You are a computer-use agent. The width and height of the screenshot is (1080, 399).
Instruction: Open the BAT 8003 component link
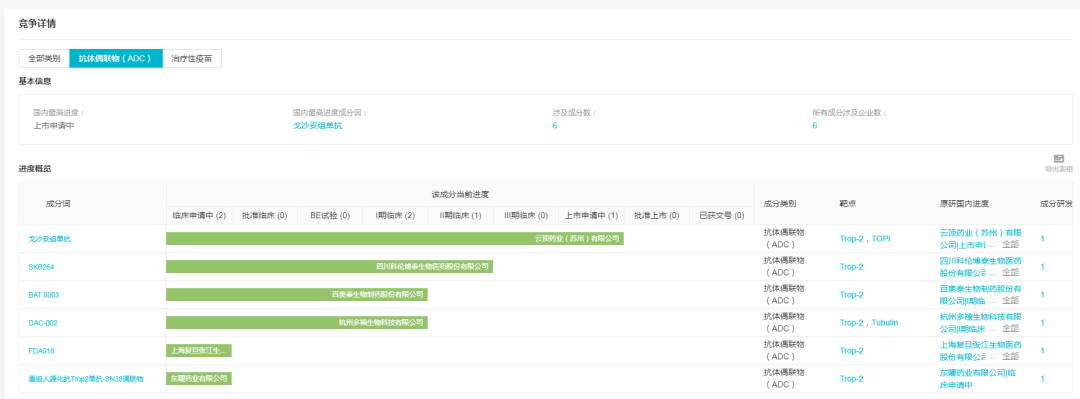pos(44,295)
